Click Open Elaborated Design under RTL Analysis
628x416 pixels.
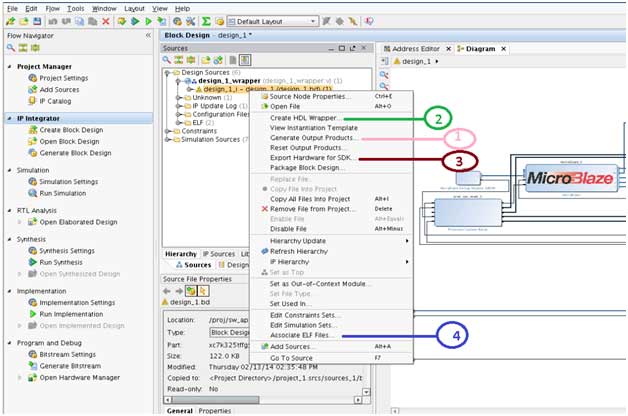coord(78,222)
